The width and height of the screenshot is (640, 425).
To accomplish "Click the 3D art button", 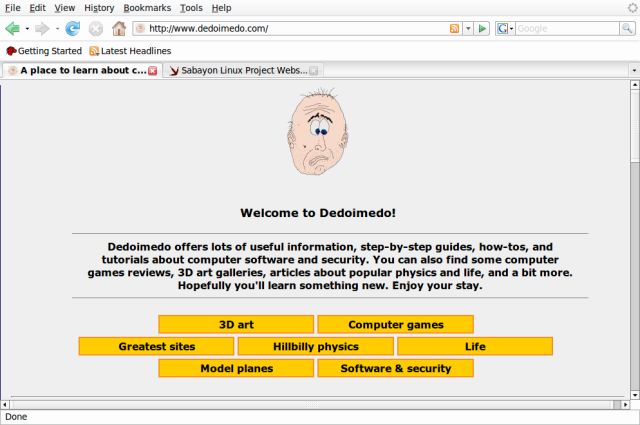I will pos(236,325).
